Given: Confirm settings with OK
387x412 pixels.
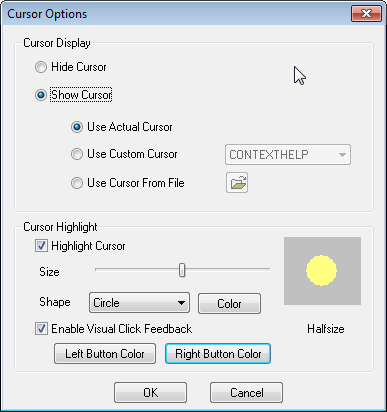Looking at the screenshot, I should click(150, 393).
